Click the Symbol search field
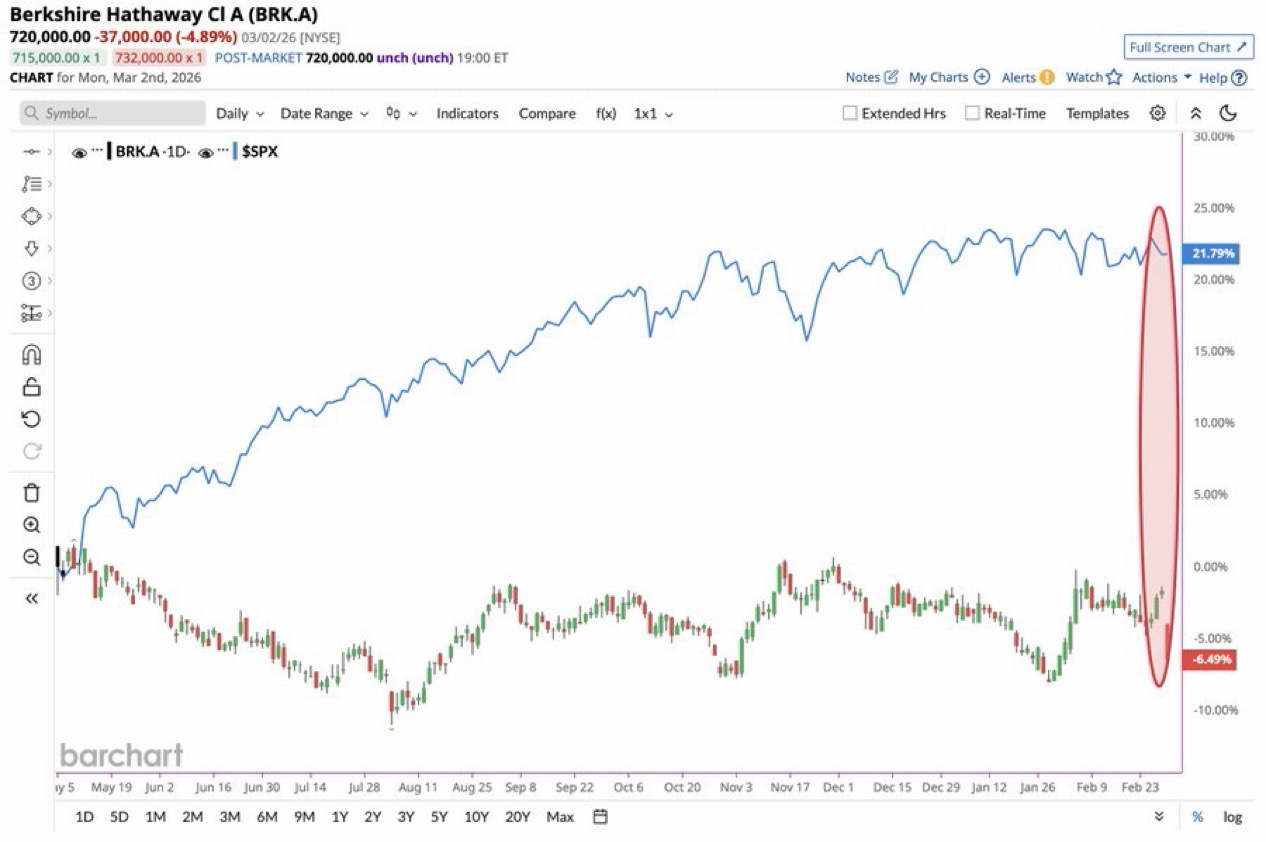Screen dimensions: 1266x842 [x=112, y=114]
